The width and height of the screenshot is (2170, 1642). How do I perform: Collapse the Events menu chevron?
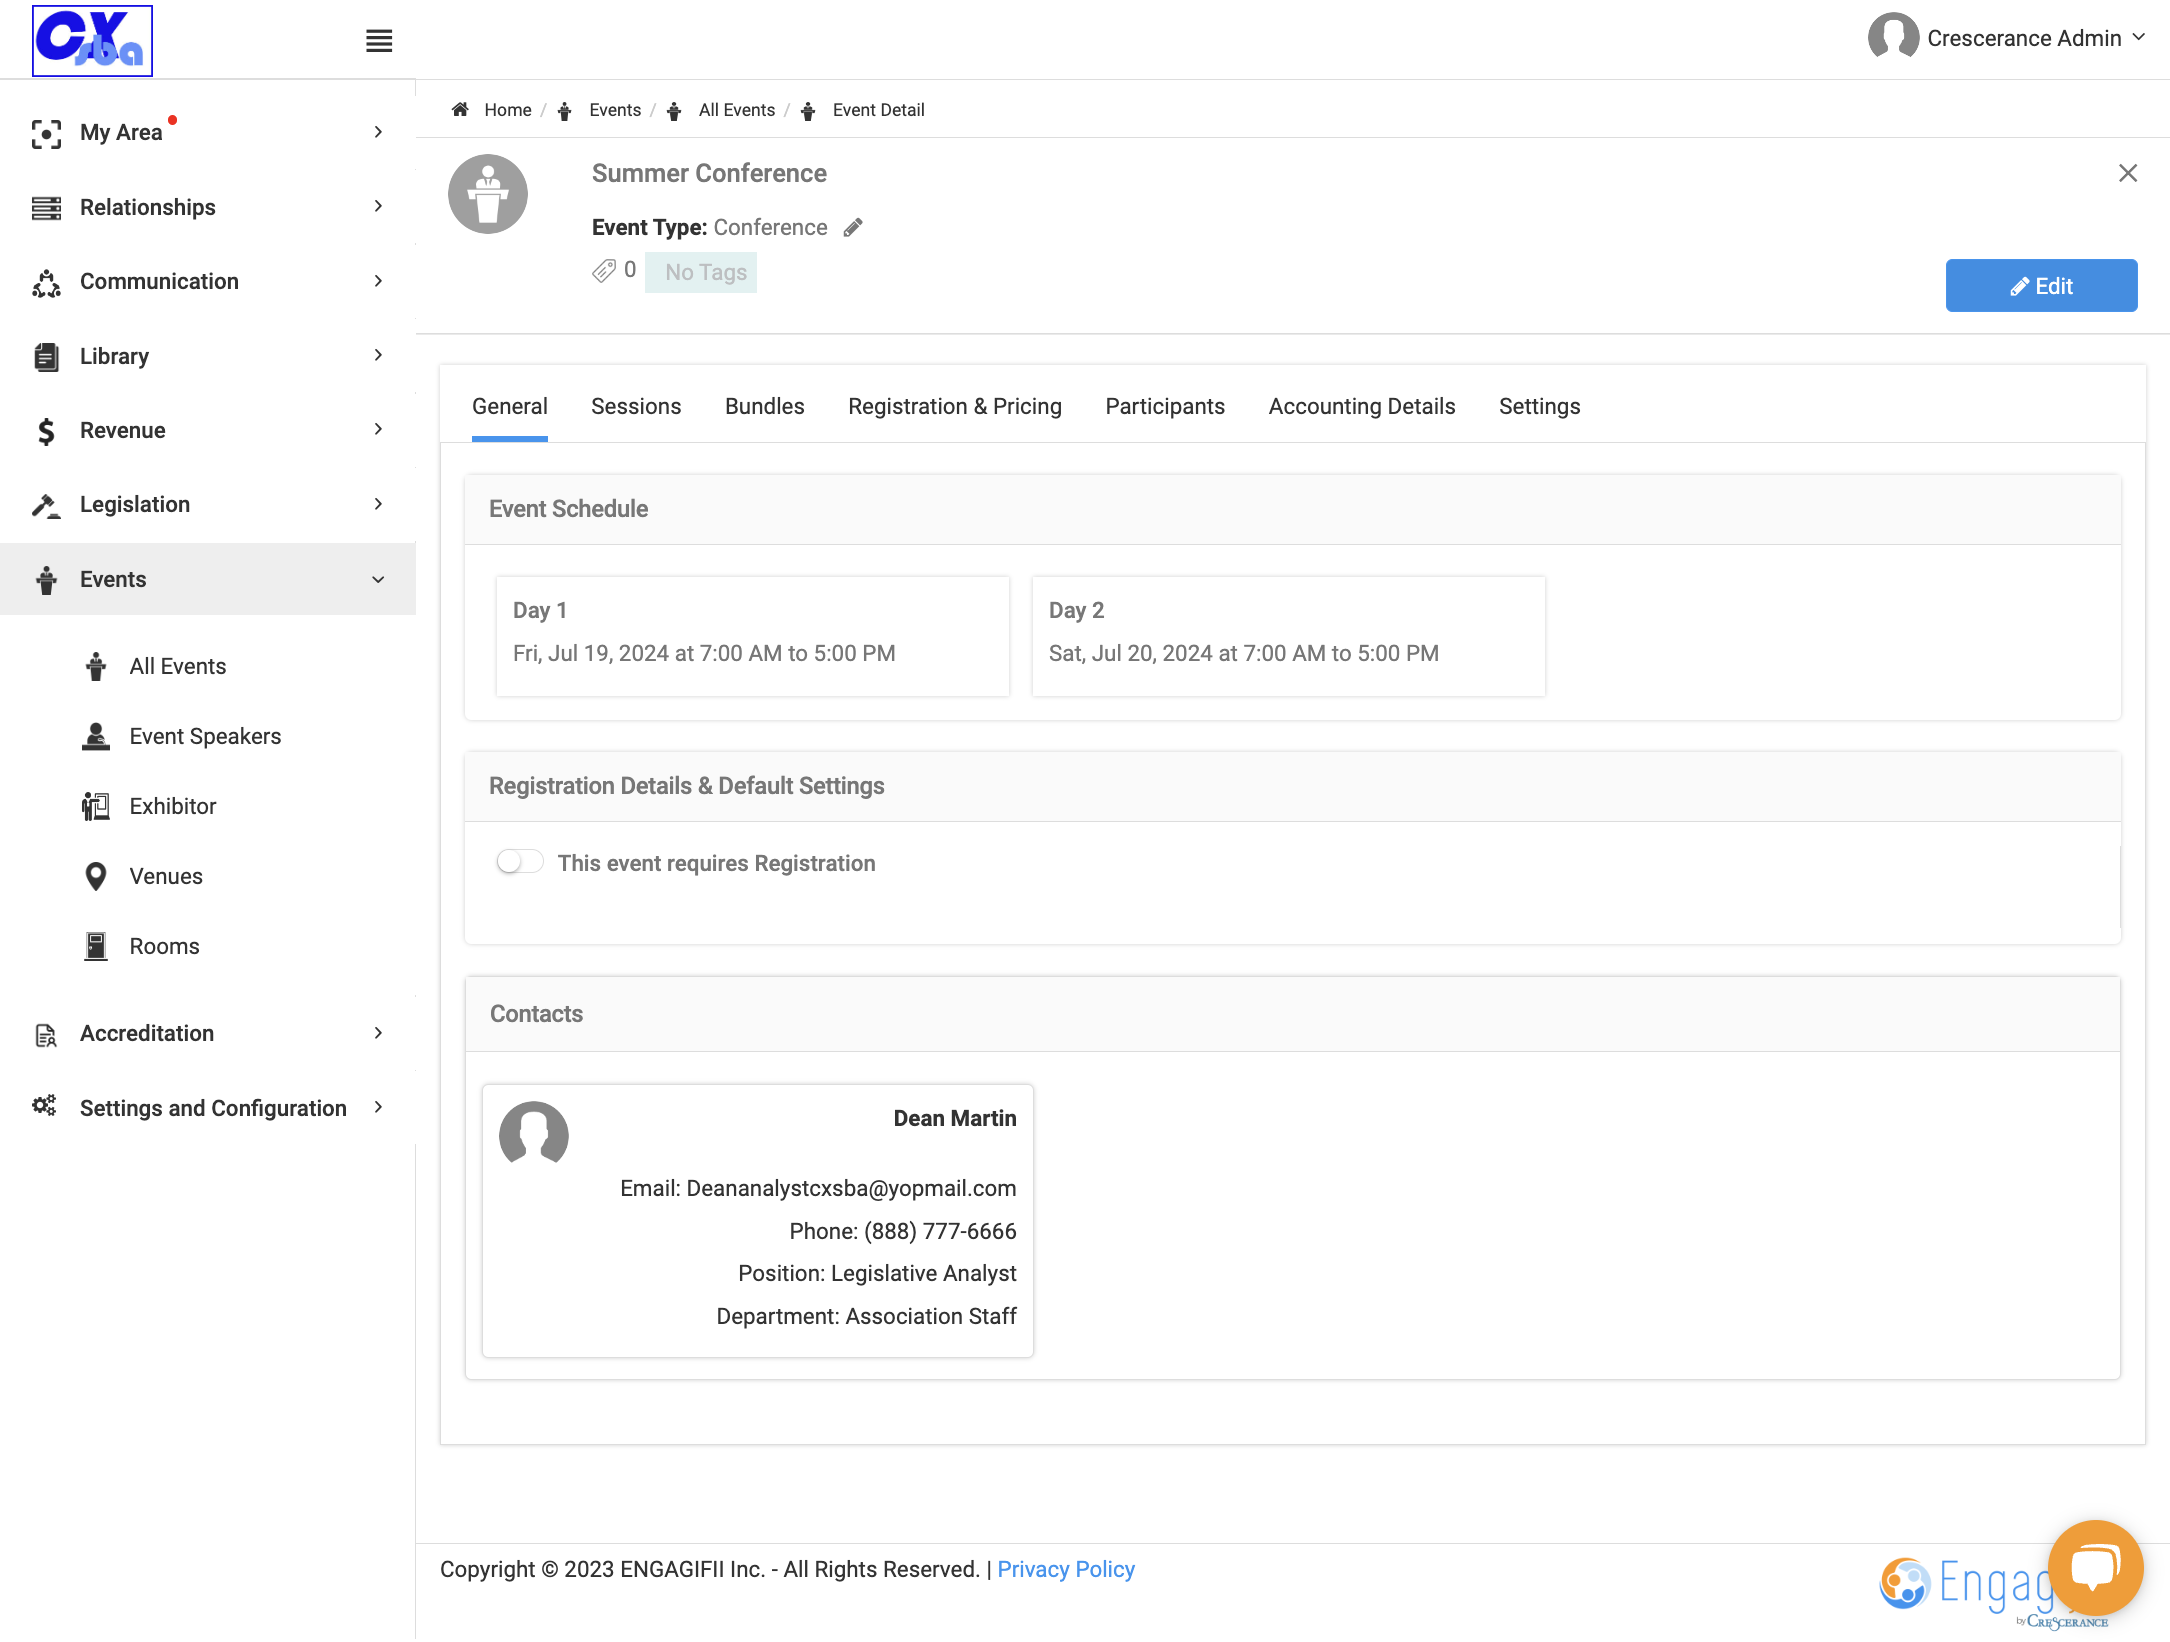(378, 580)
